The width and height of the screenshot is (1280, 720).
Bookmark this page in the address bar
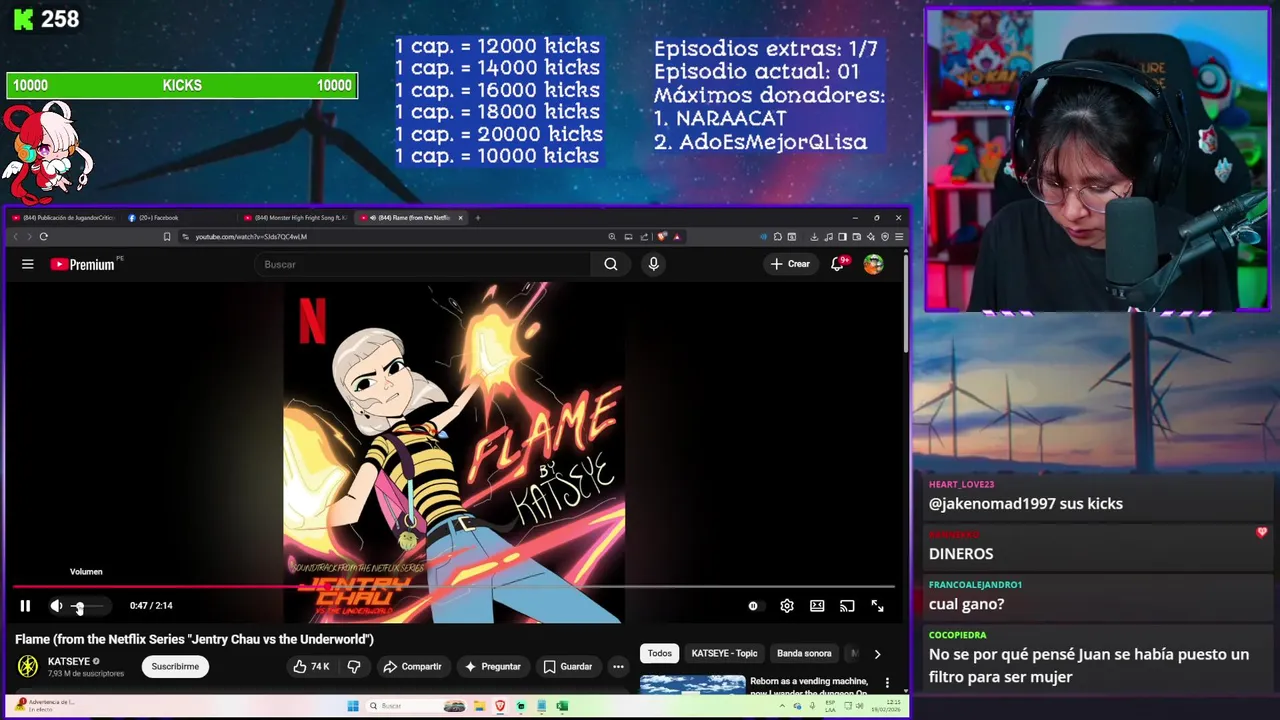pos(167,237)
